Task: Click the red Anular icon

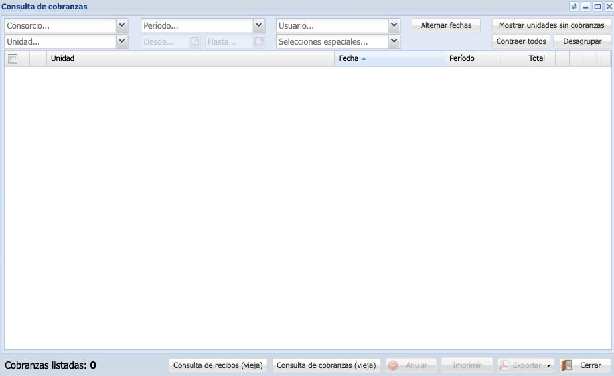Action: click(393, 365)
